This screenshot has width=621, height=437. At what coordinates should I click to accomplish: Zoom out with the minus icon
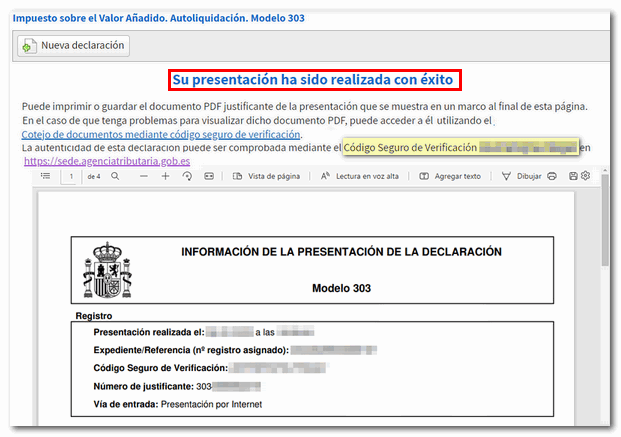click(x=144, y=176)
